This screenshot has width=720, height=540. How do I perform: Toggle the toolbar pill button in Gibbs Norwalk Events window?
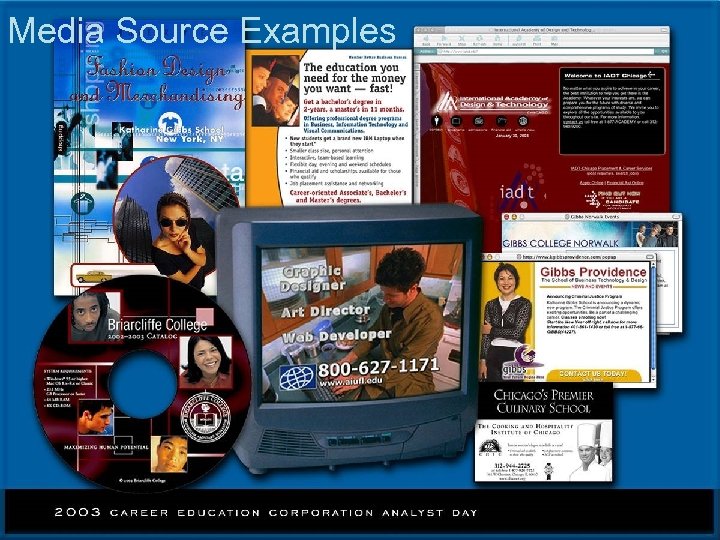pyautogui.click(x=675, y=216)
